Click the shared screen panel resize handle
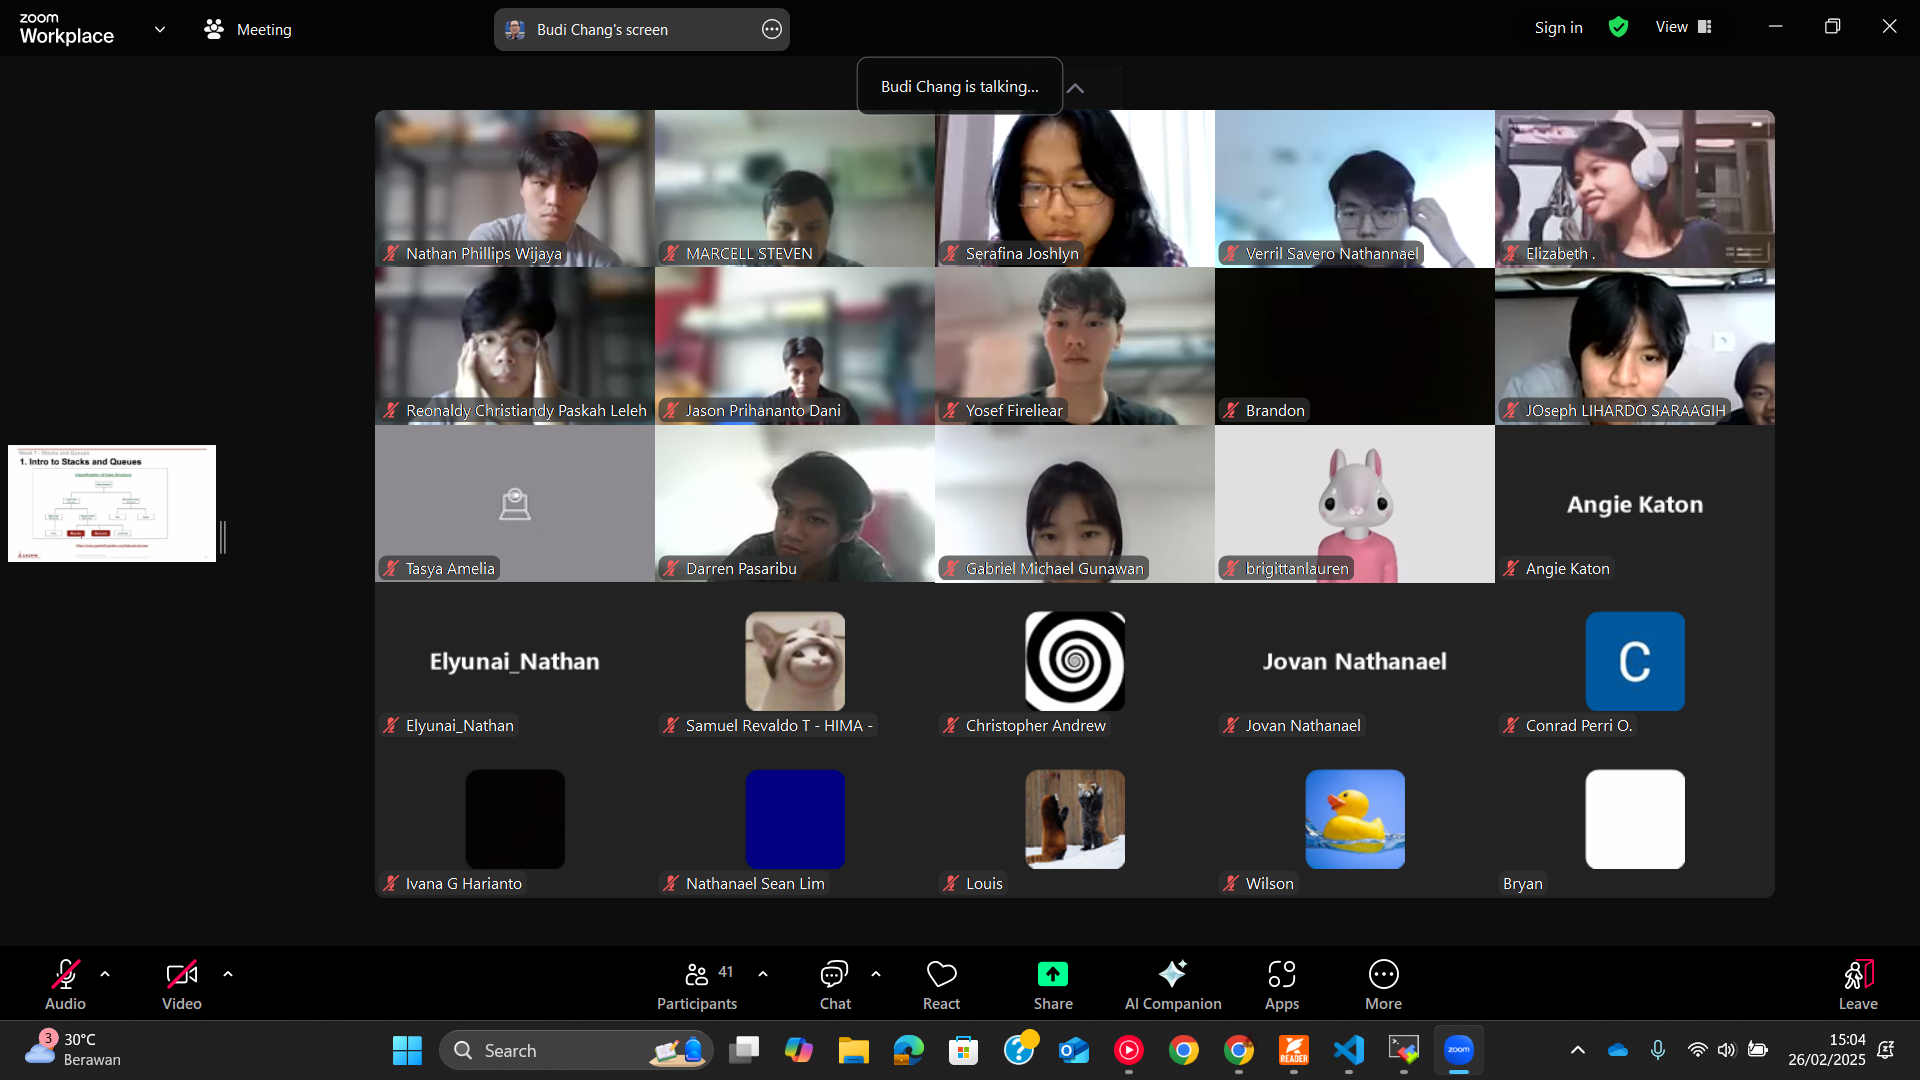 (223, 537)
